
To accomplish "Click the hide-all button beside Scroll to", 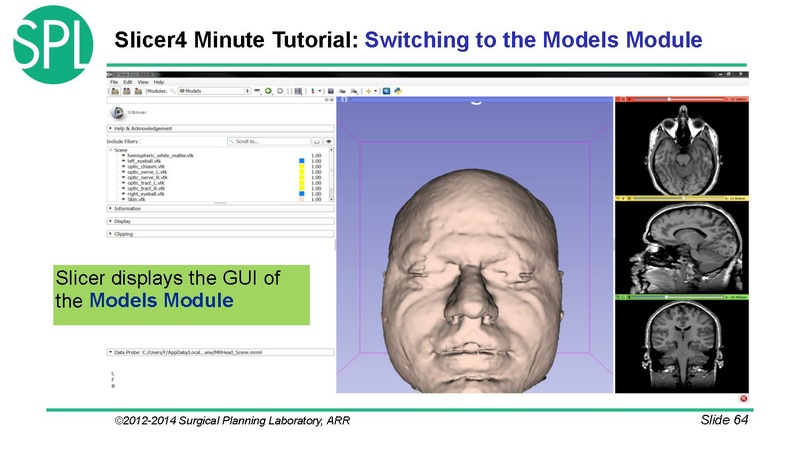I will (317, 141).
